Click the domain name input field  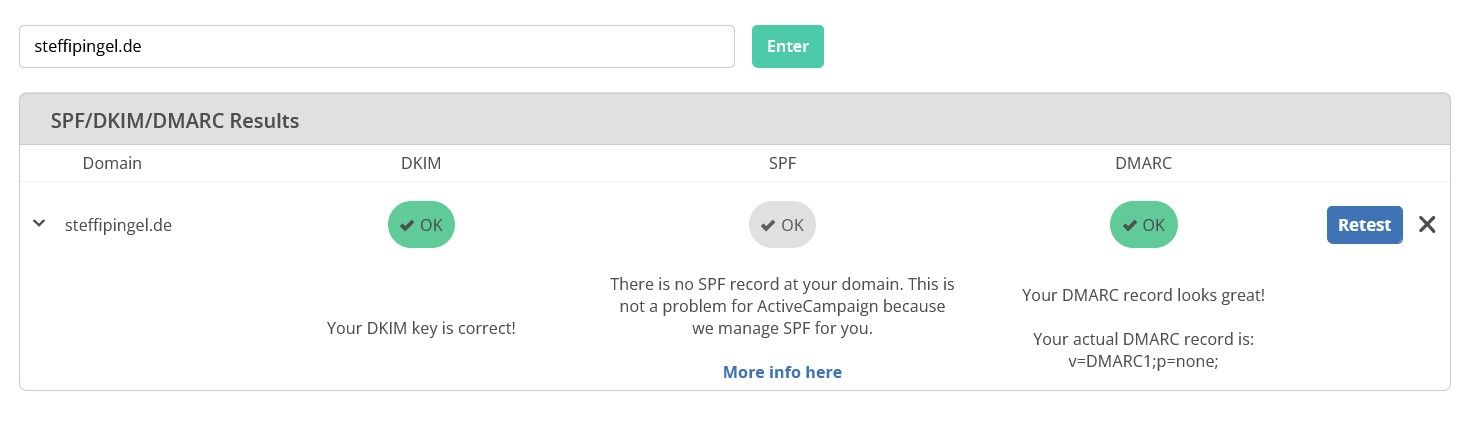(x=376, y=47)
